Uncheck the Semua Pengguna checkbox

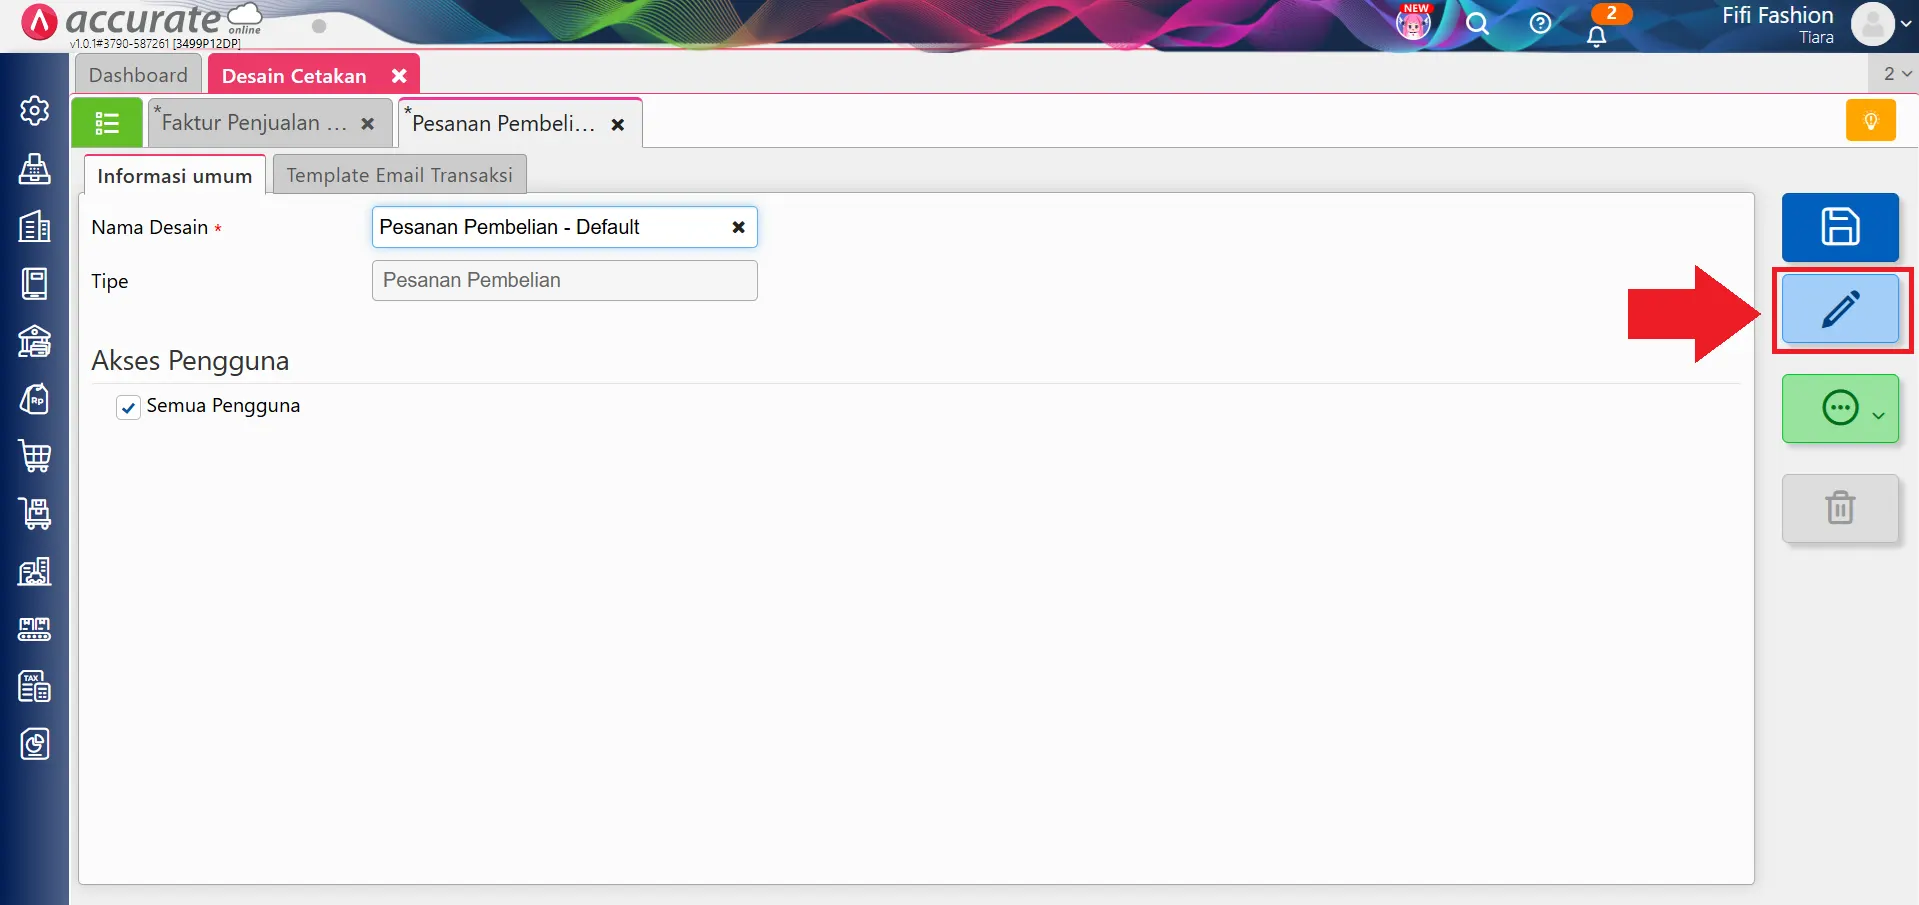pos(128,407)
